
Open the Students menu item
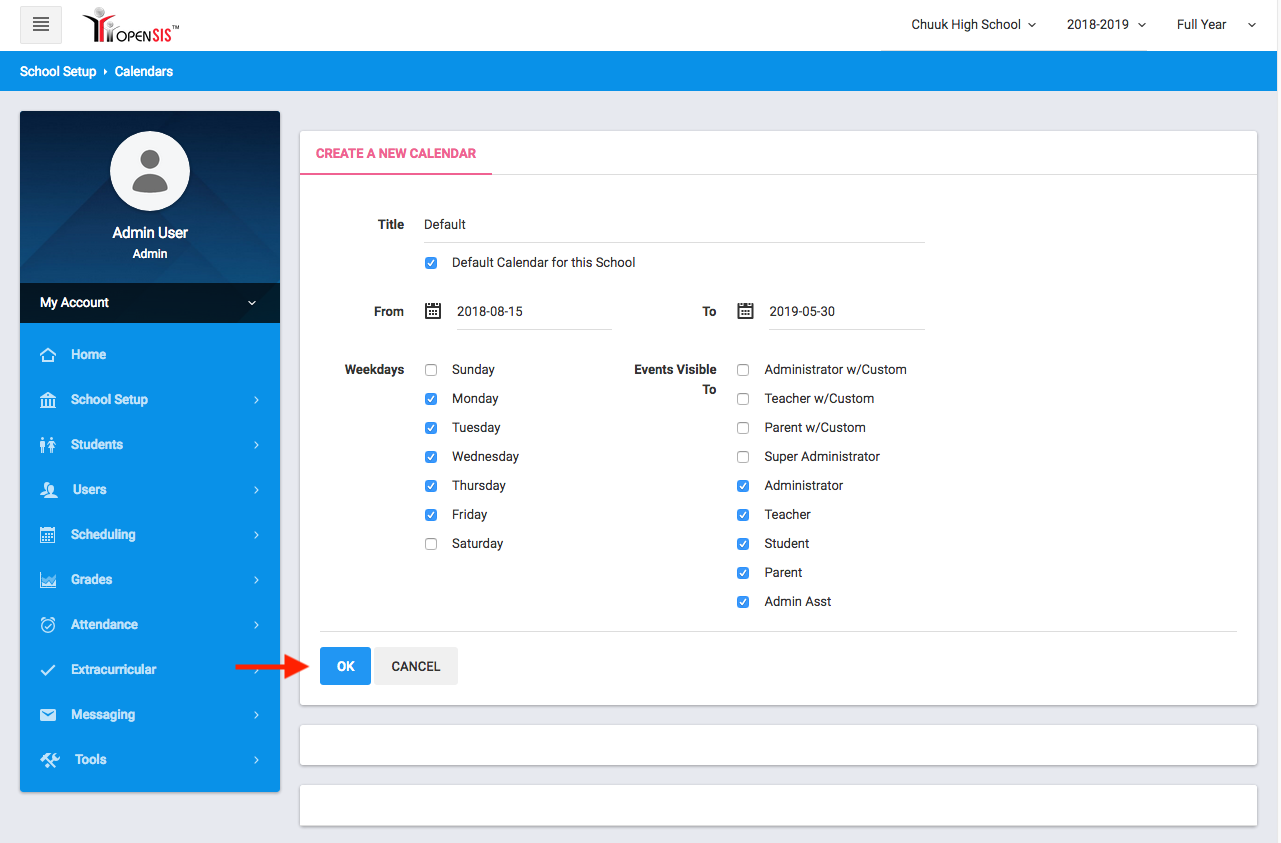(97, 445)
